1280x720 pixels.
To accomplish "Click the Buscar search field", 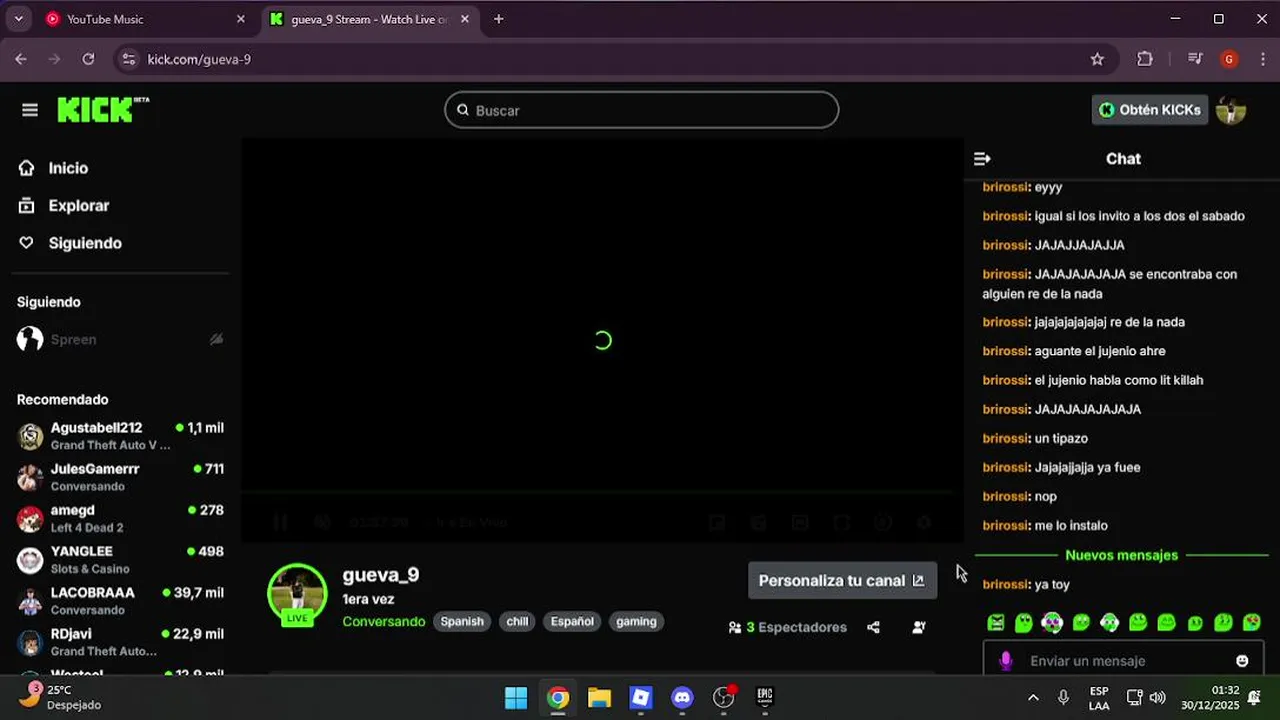I will click(x=641, y=110).
